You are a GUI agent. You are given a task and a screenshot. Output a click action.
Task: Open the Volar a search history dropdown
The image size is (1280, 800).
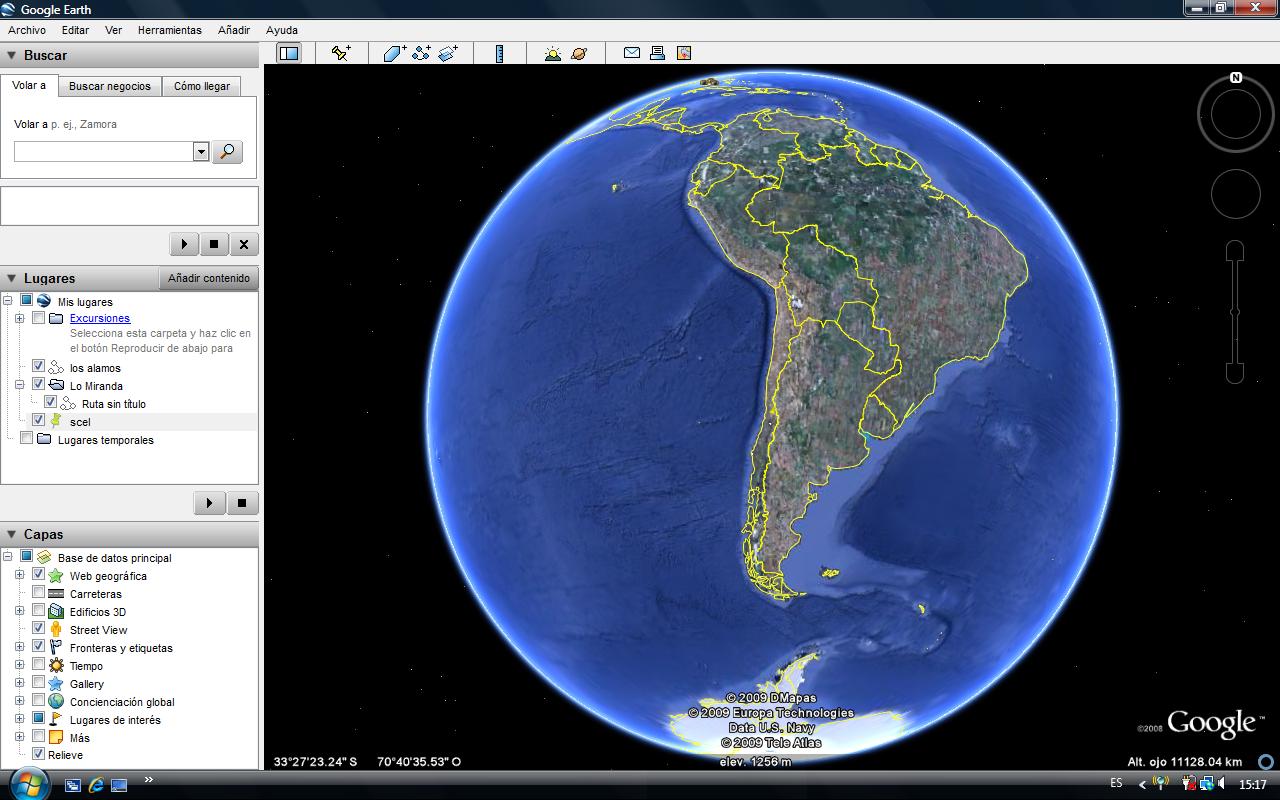(x=201, y=151)
